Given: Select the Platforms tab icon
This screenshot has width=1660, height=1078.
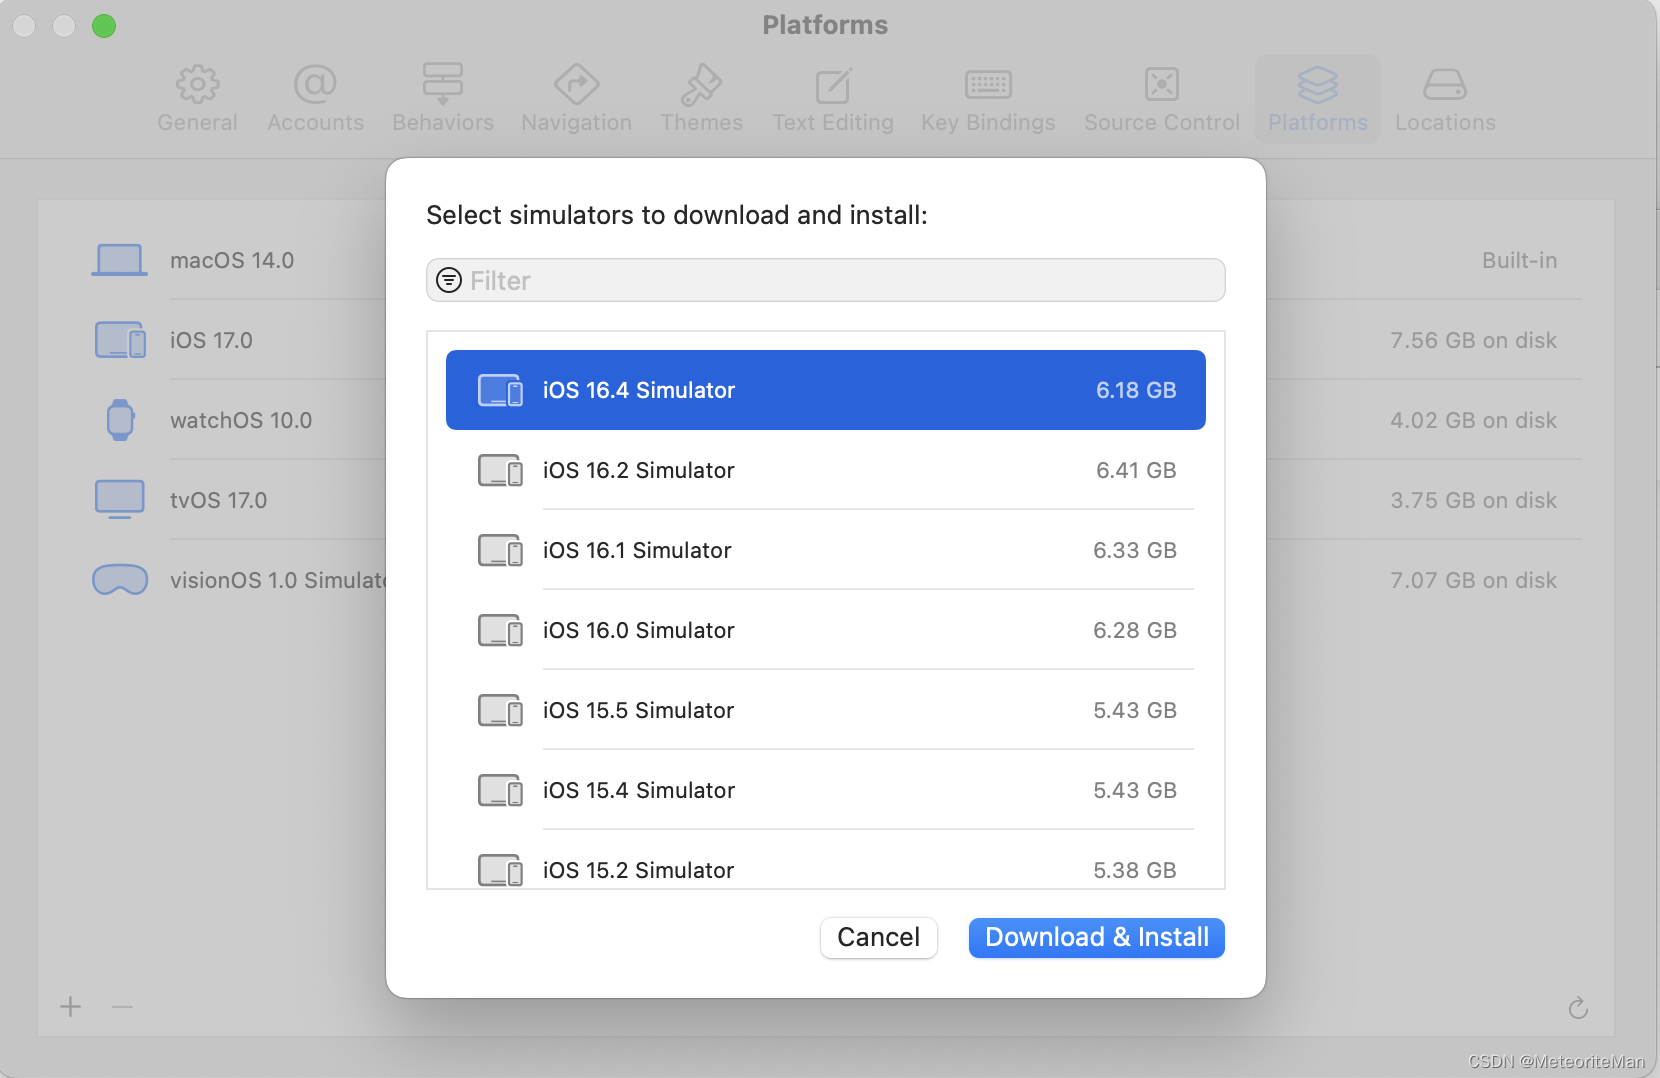Looking at the screenshot, I should (x=1317, y=85).
